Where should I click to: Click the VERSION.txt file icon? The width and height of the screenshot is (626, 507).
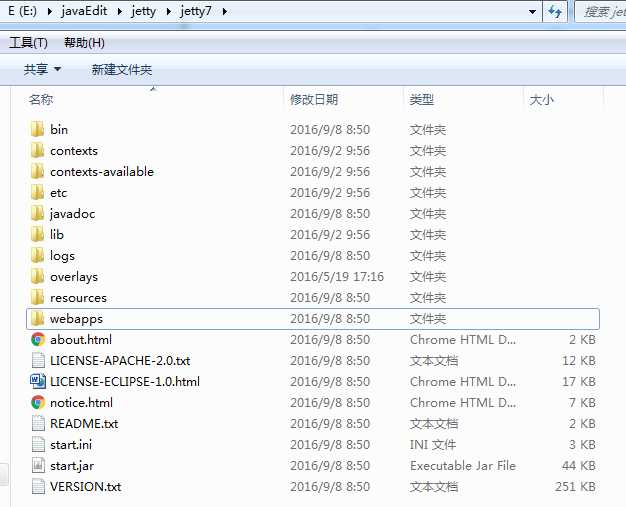click(38, 487)
